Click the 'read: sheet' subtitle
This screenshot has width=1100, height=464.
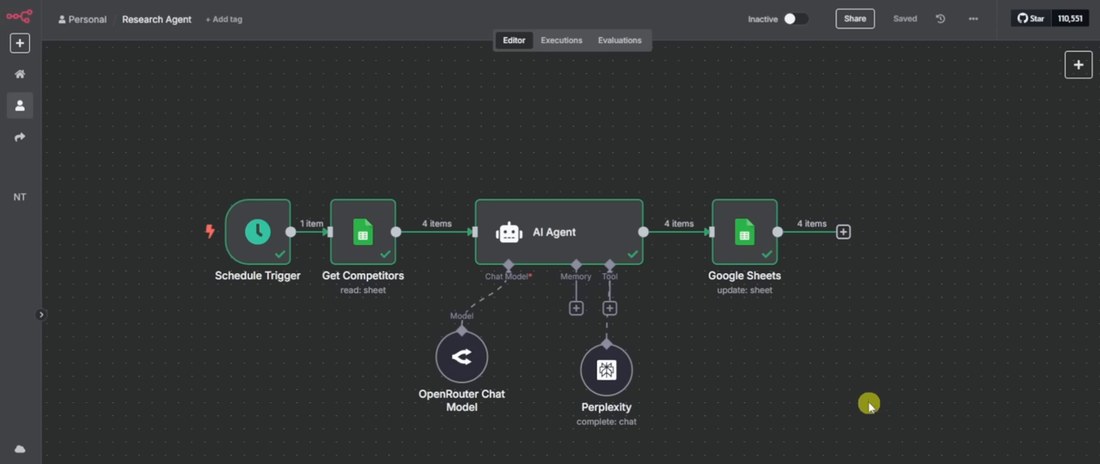point(363,290)
